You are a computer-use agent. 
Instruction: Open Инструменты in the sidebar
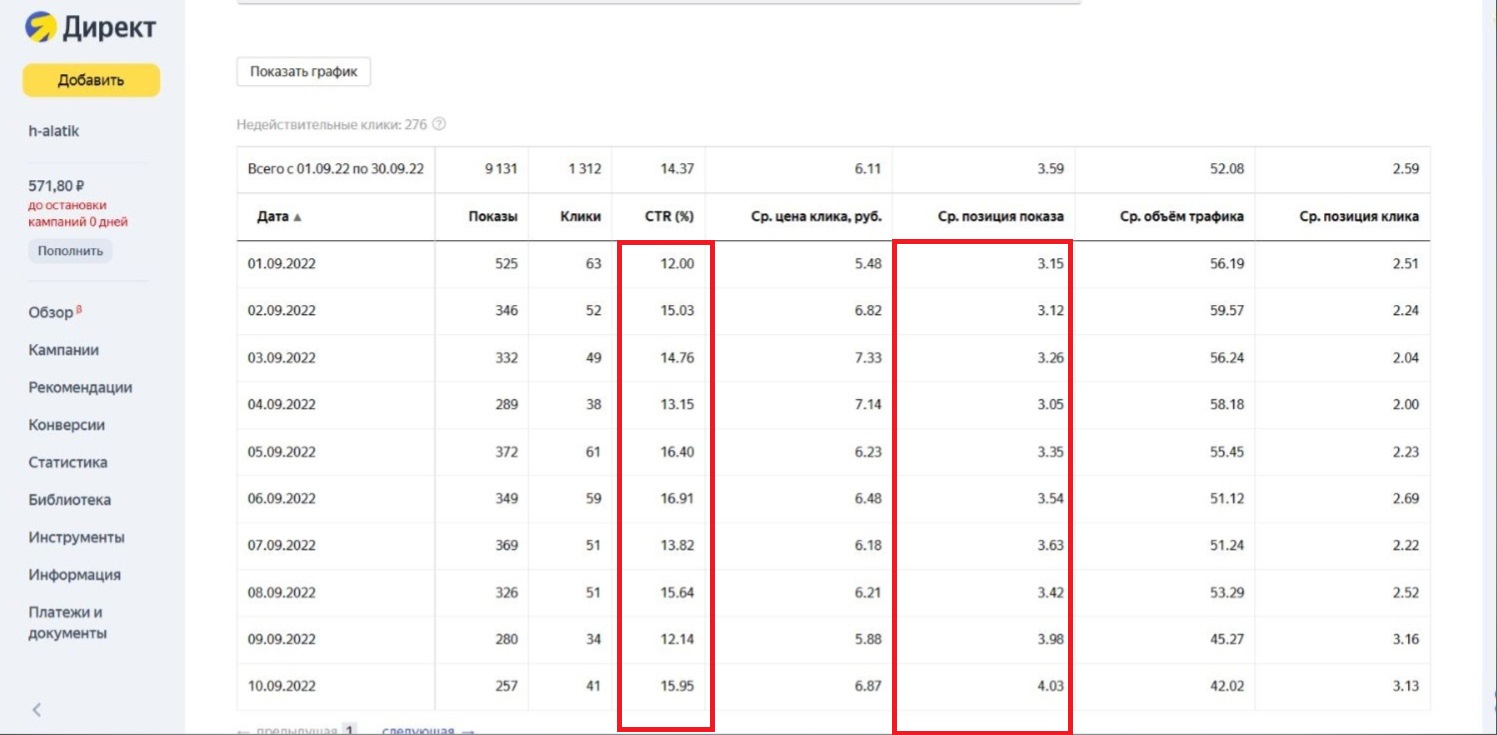[x=77, y=538]
